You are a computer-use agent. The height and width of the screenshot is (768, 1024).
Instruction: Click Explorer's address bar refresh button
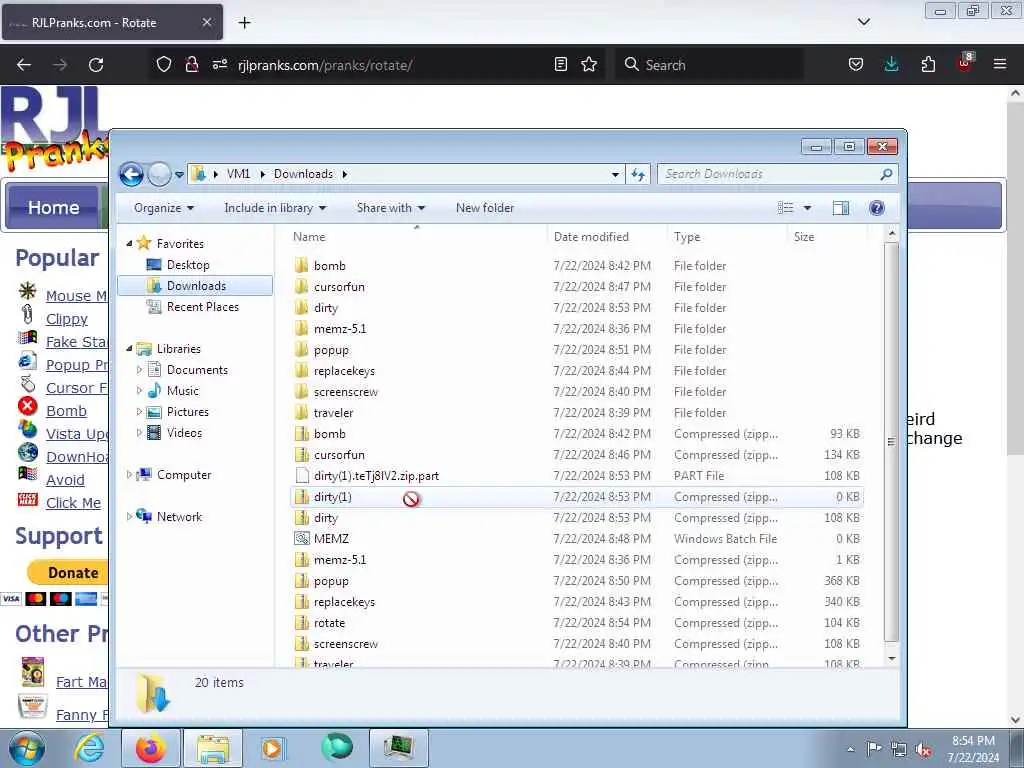tap(638, 174)
